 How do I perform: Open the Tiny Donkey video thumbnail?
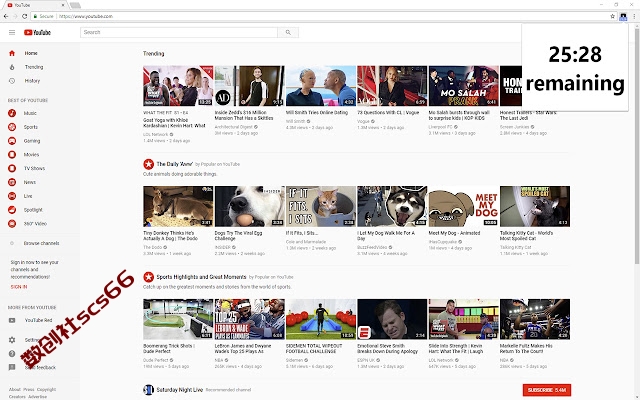pyautogui.click(x=178, y=206)
